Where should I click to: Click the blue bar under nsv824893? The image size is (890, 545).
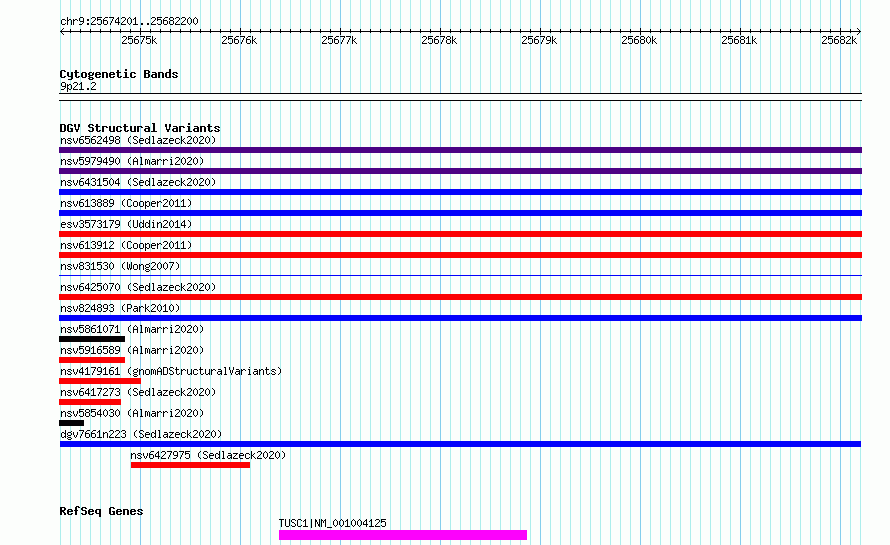460,318
